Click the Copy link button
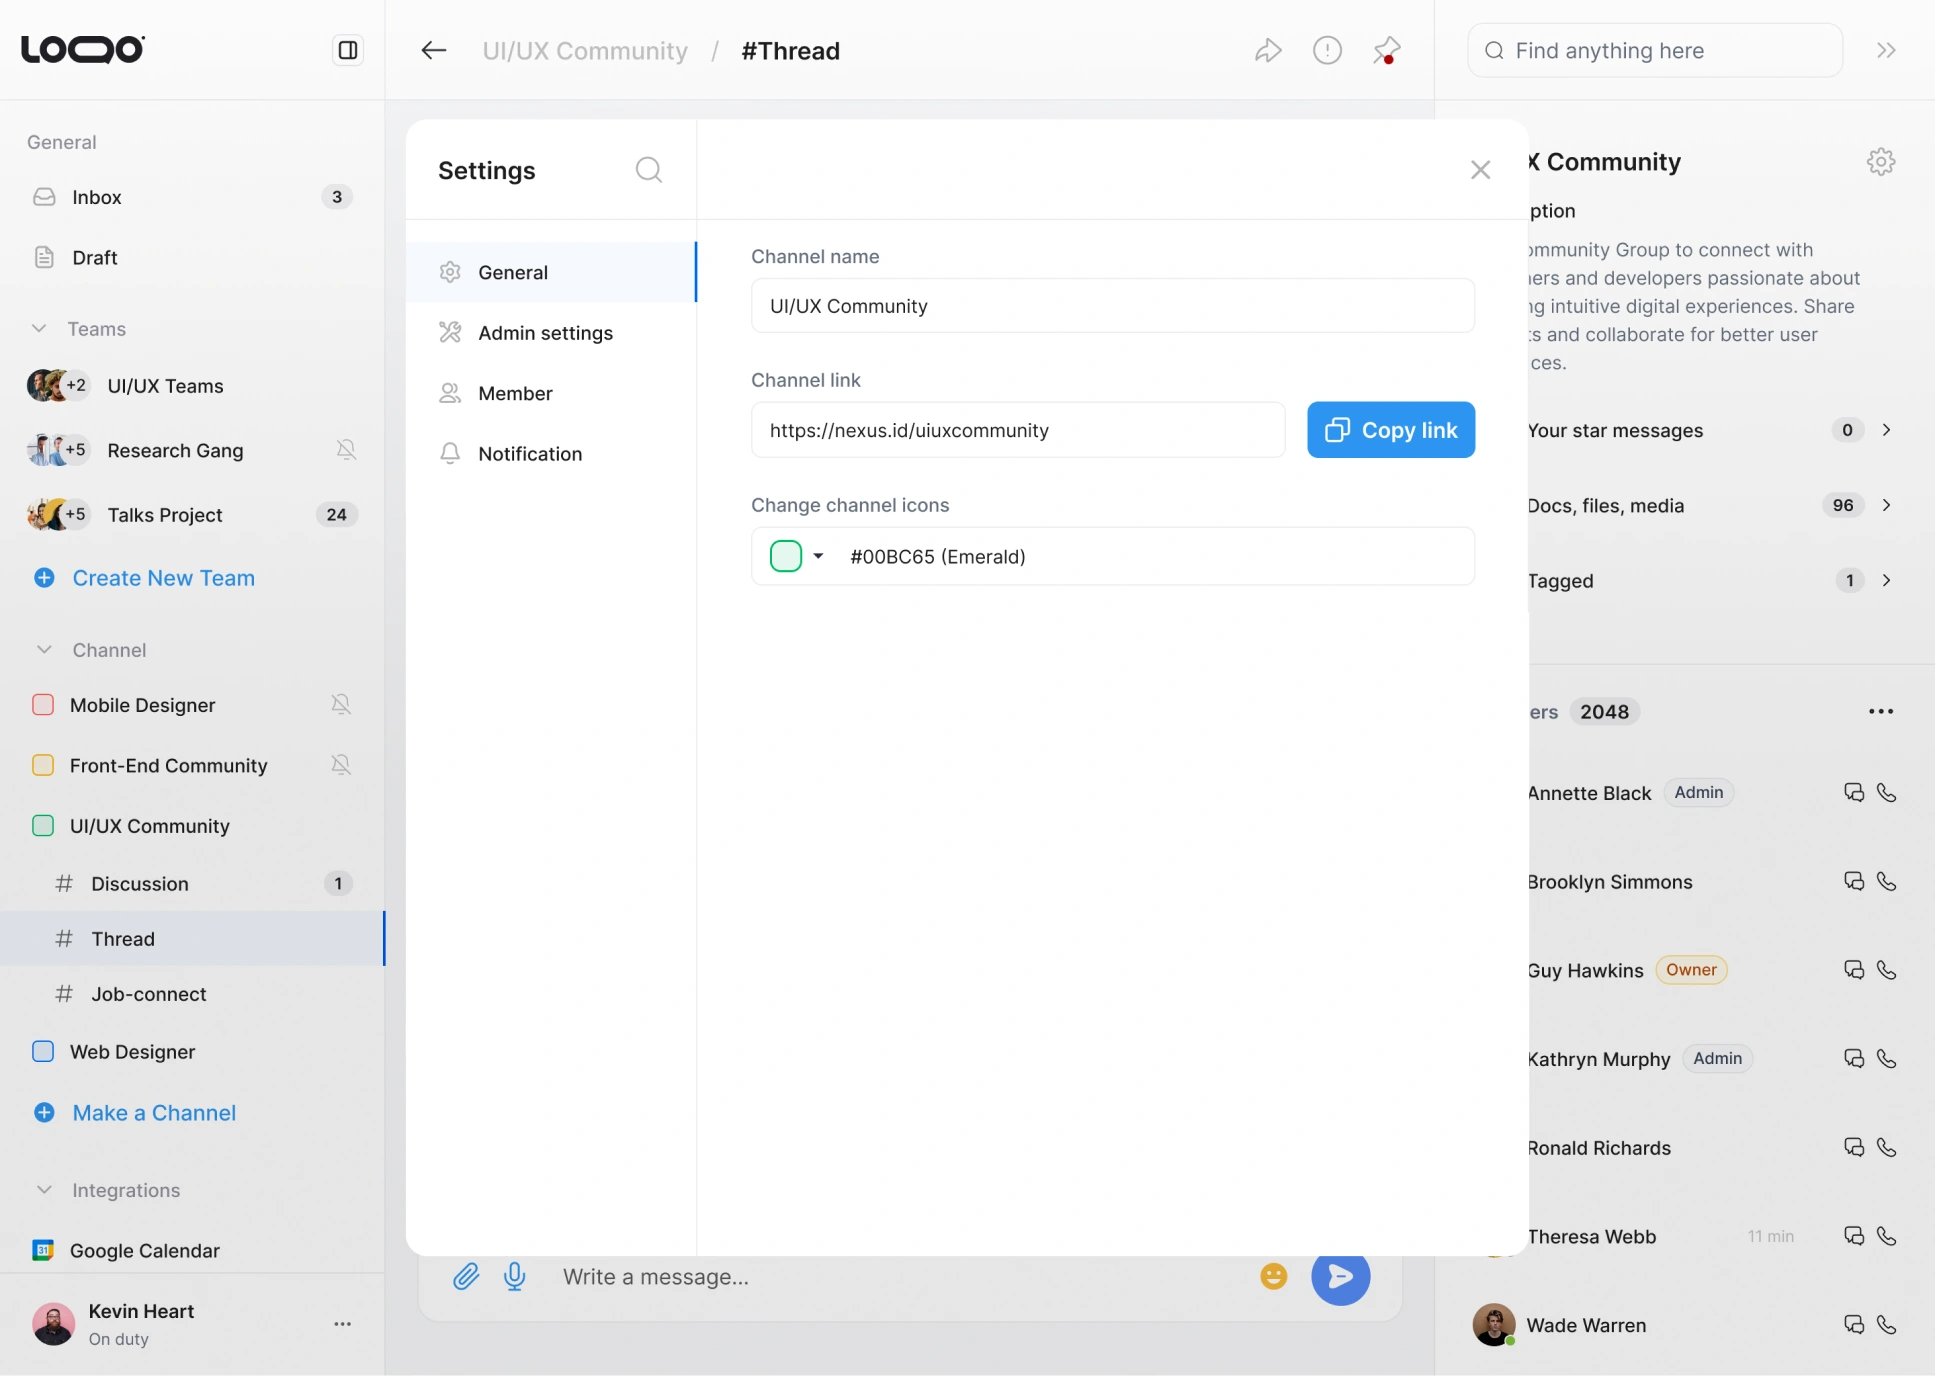This screenshot has height=1376, width=1935. [x=1390, y=430]
